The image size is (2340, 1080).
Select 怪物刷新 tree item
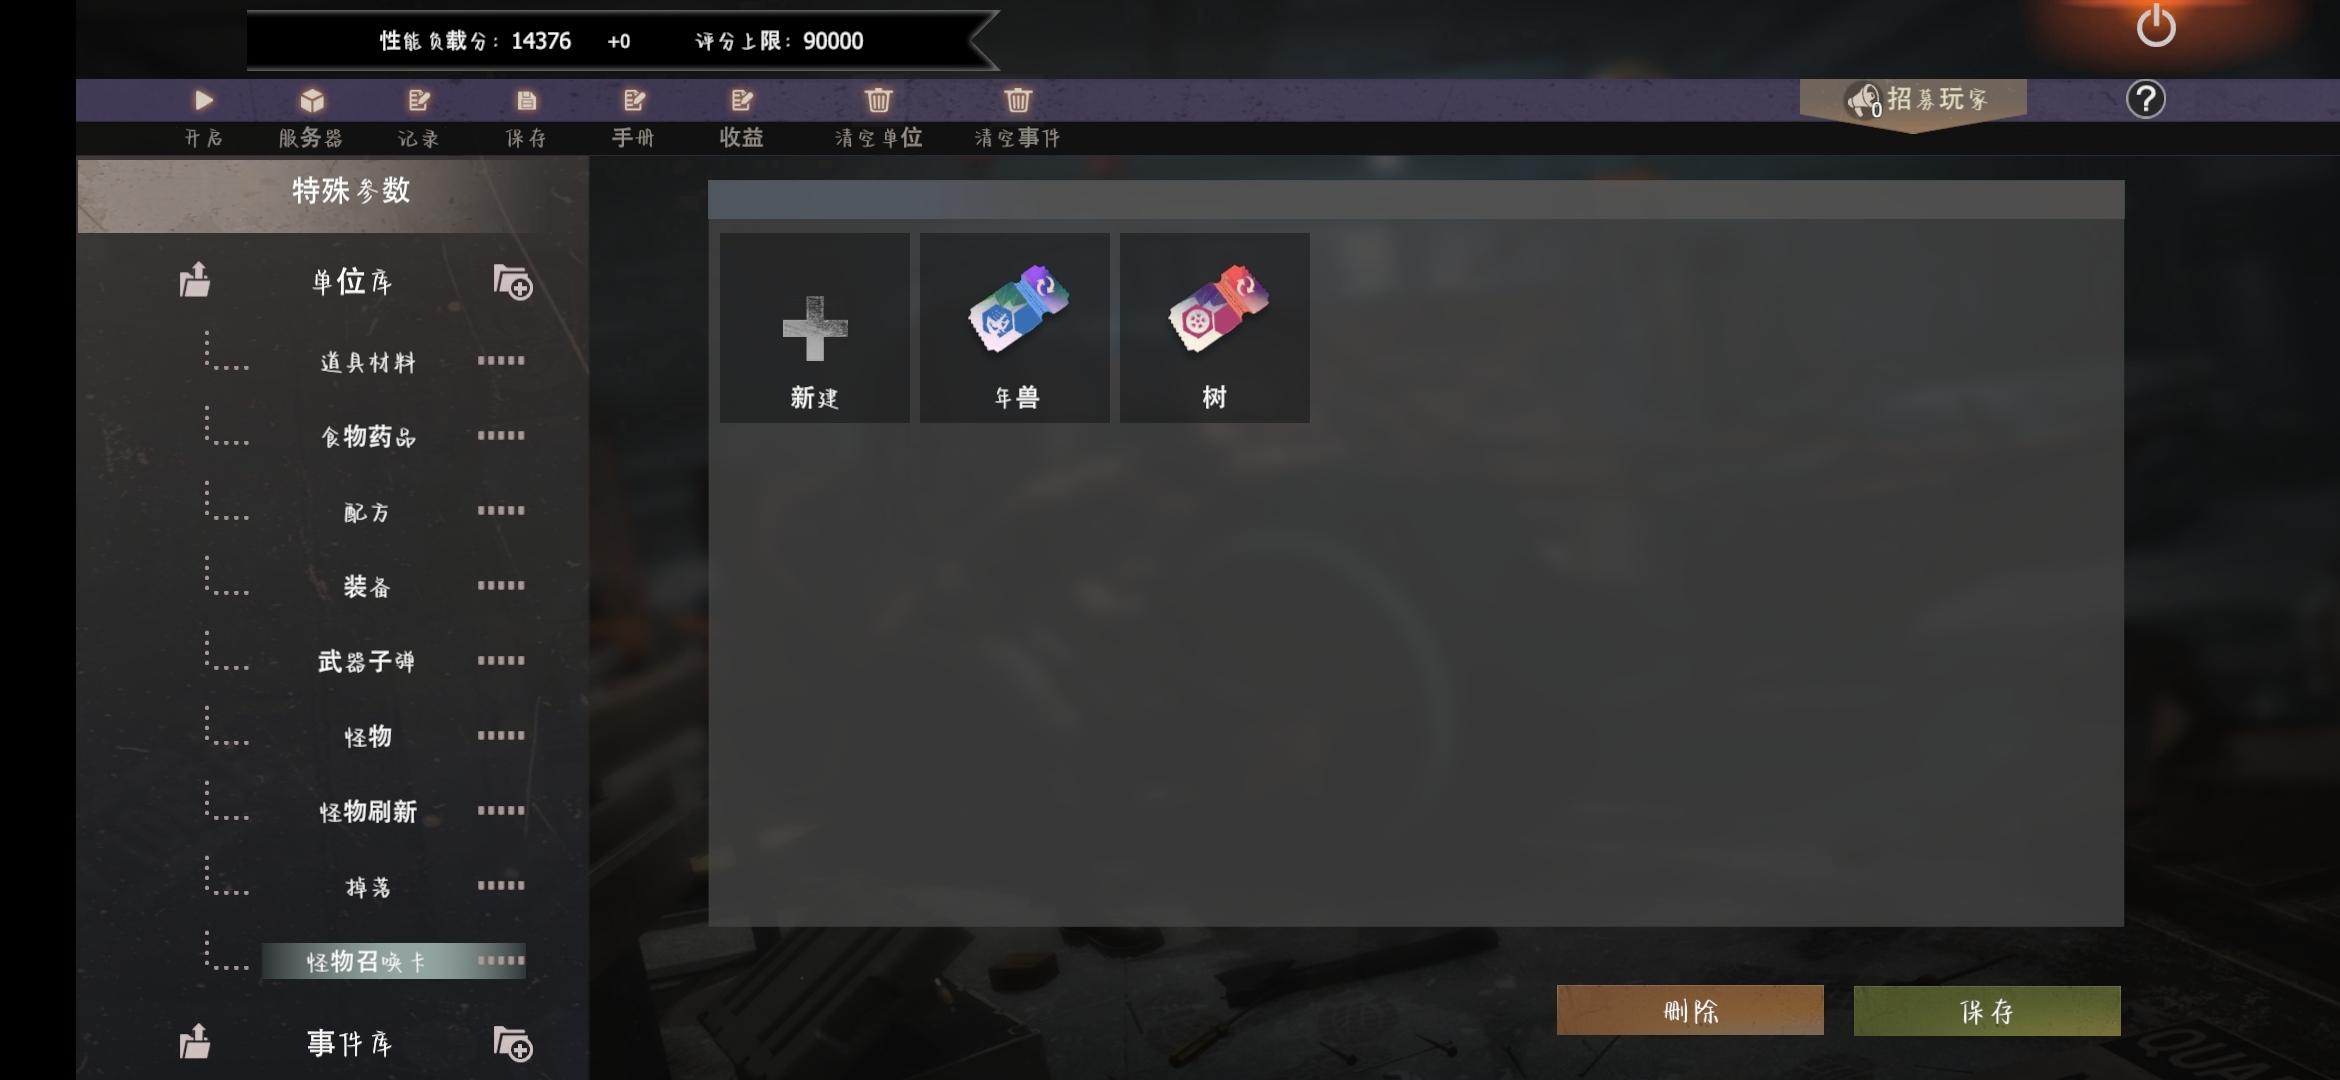tap(368, 811)
